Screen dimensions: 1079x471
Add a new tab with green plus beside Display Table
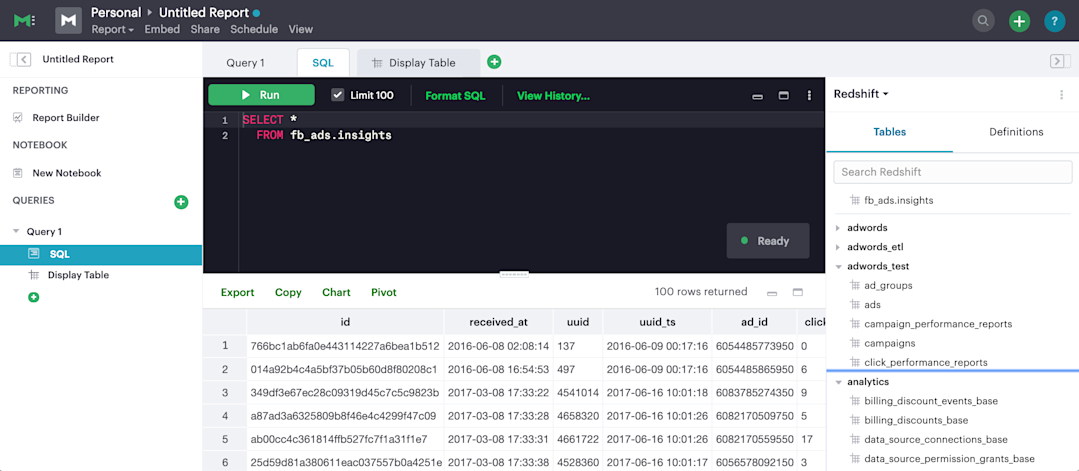coord(494,62)
